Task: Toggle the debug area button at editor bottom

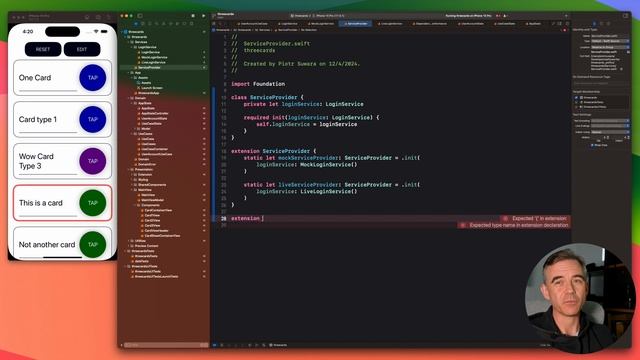Action: 214,345
